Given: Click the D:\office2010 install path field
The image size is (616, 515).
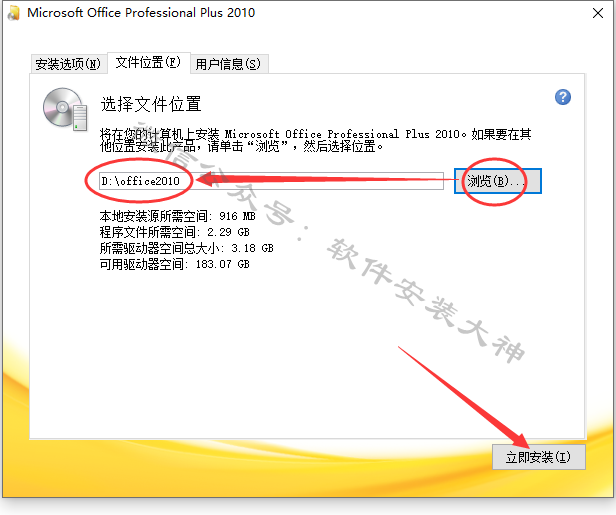Looking at the screenshot, I should pos(271,181).
